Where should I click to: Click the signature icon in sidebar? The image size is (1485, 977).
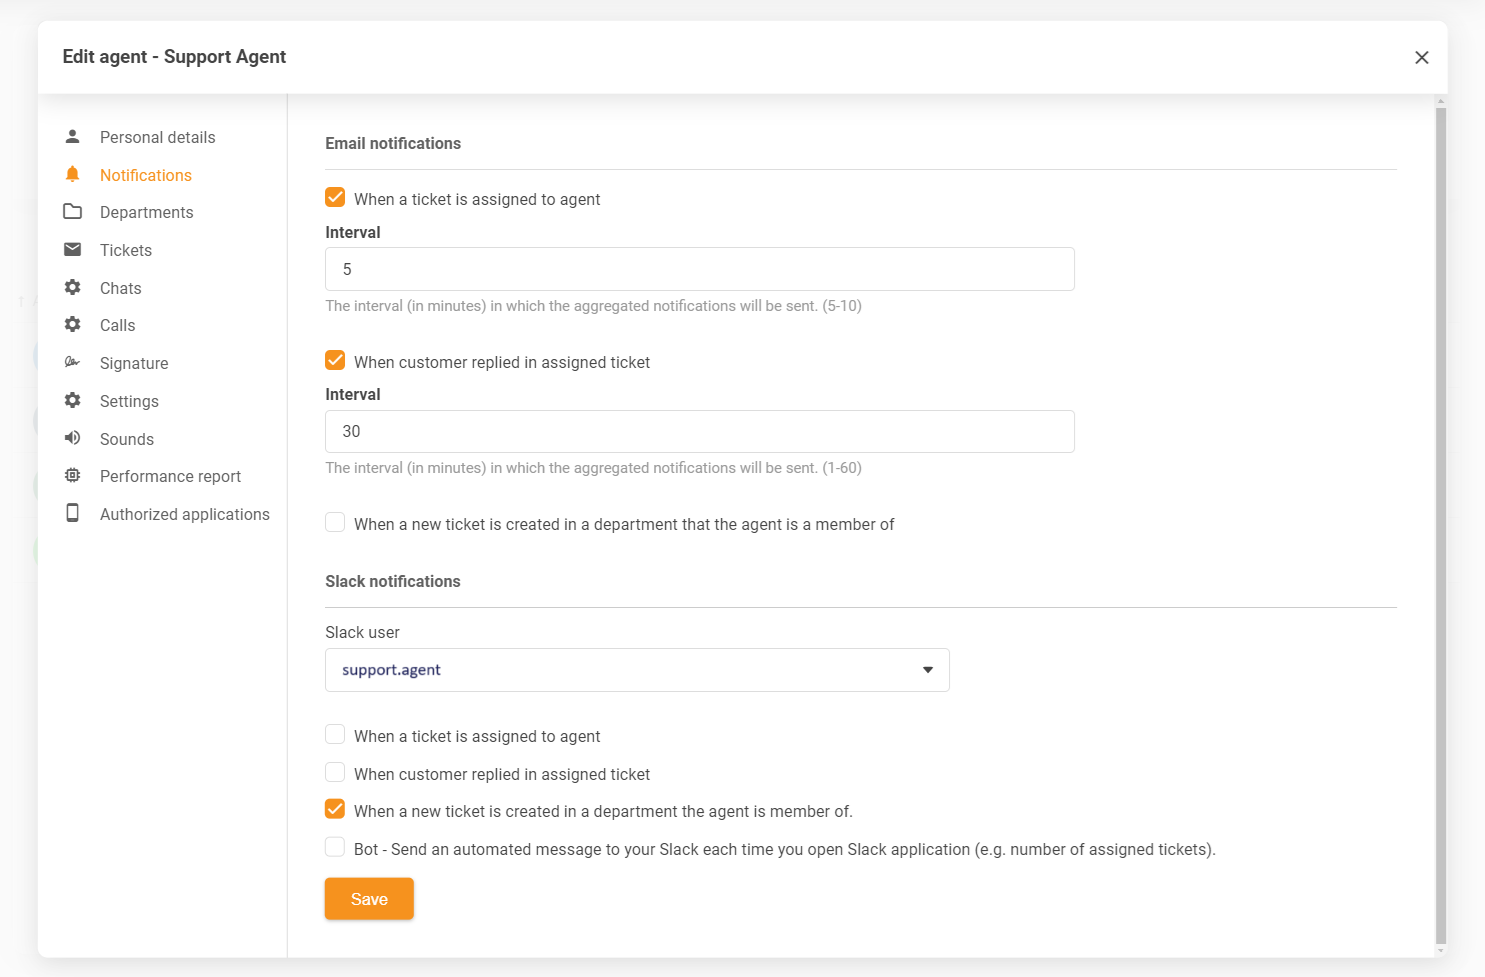[x=72, y=363]
